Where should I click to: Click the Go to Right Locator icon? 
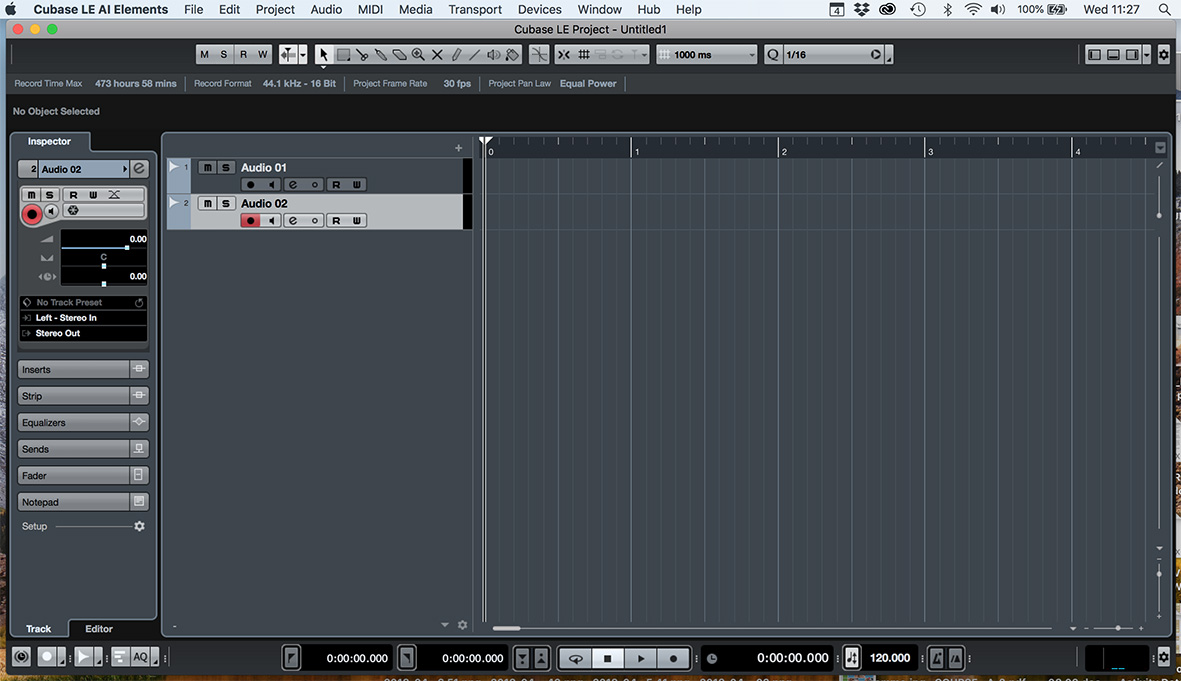pyautogui.click(x=407, y=658)
